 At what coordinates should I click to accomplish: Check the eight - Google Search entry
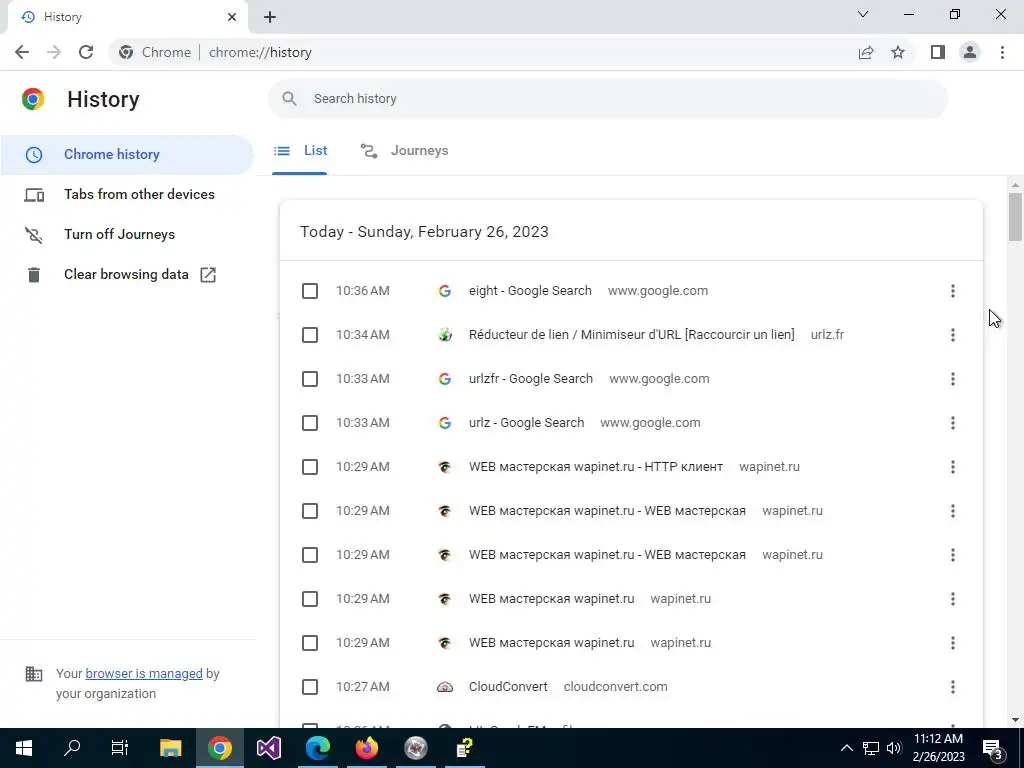click(310, 291)
